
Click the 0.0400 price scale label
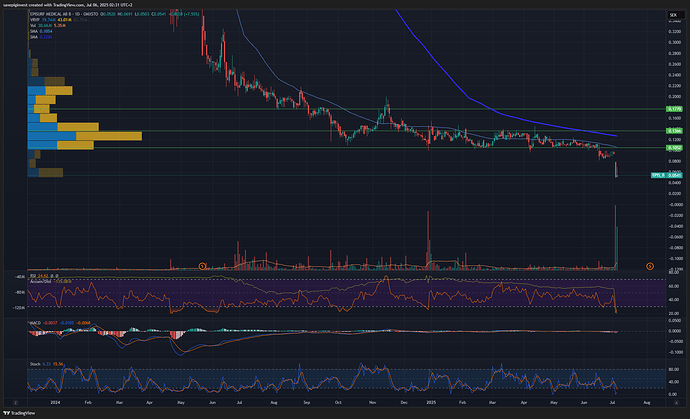(x=675, y=182)
